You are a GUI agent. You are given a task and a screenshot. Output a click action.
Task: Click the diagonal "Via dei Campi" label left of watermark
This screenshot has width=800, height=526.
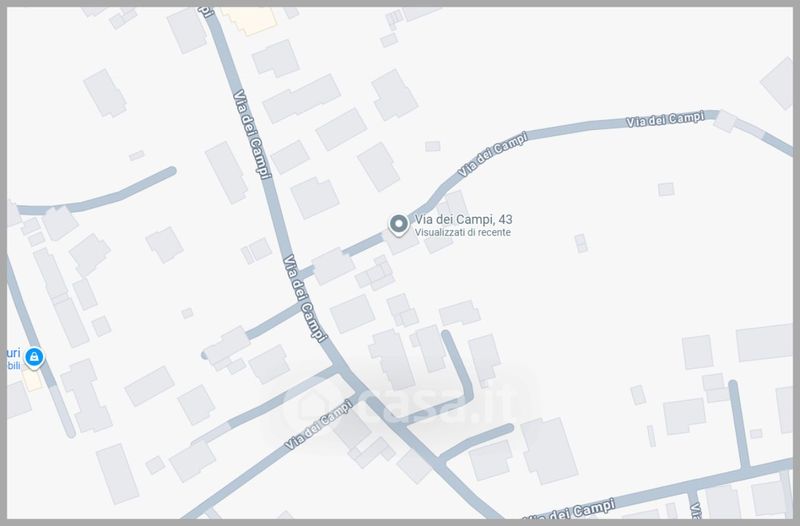(318, 425)
